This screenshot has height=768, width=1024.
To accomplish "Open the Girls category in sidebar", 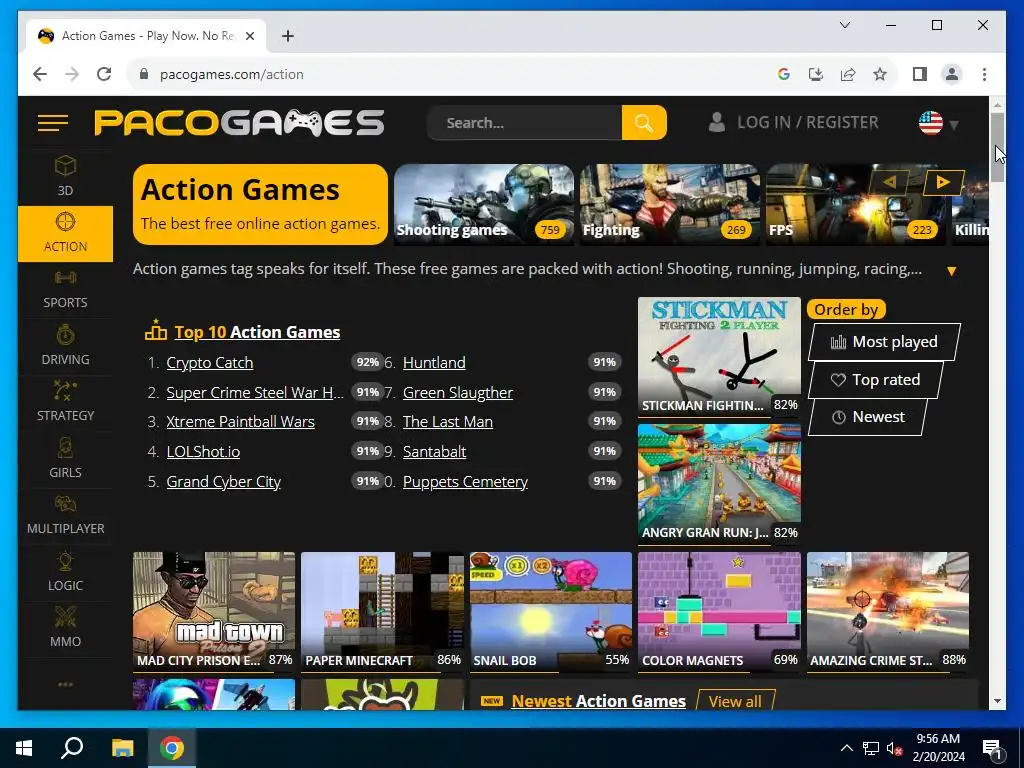I will [x=65, y=459].
